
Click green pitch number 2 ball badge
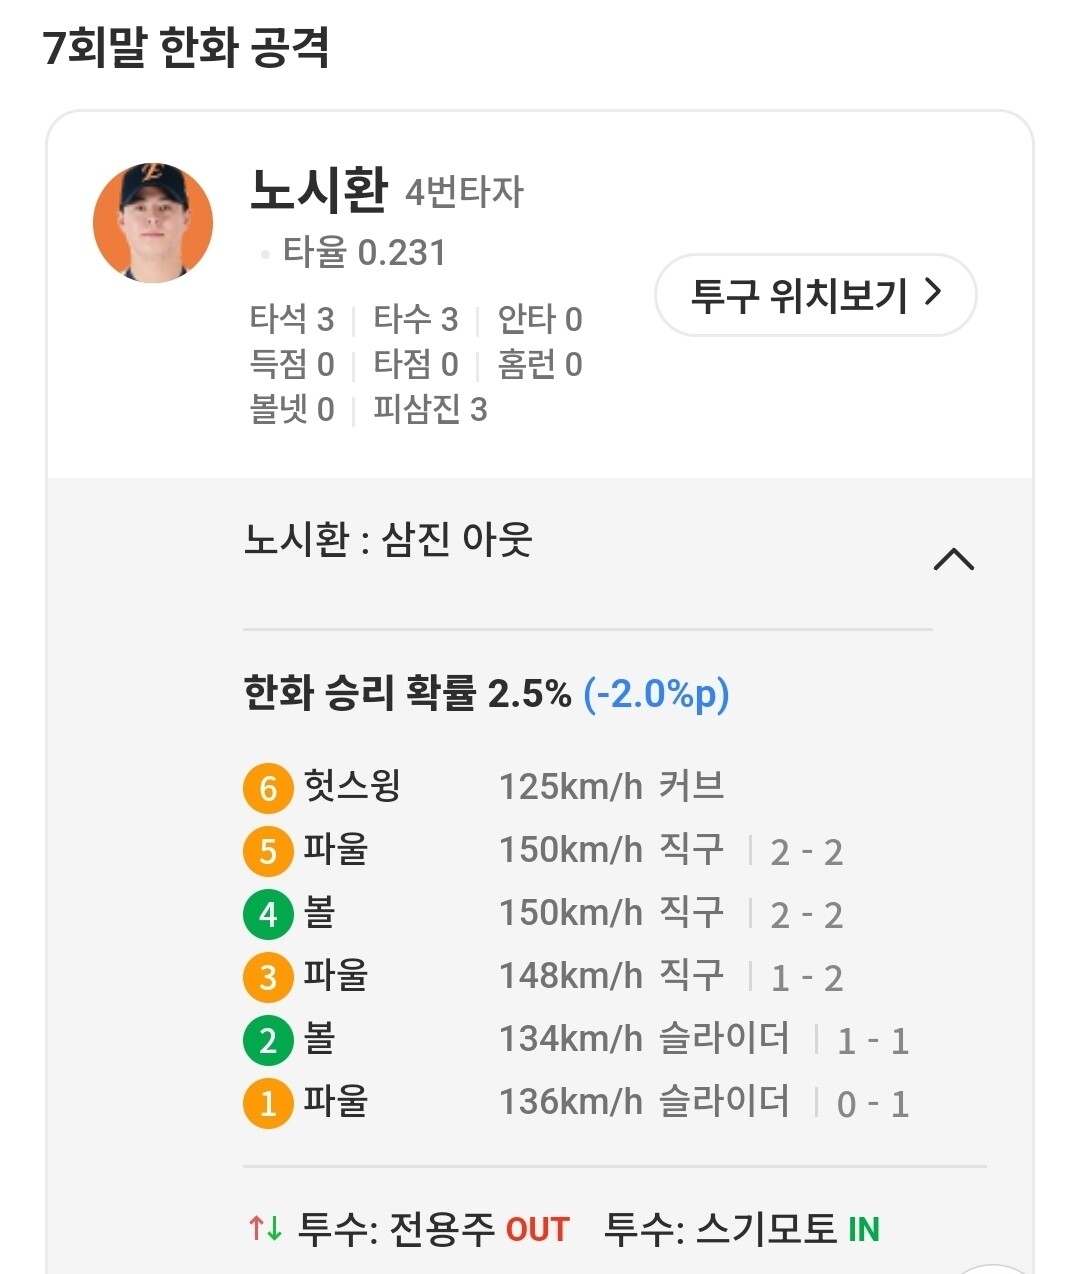[x=267, y=1040]
